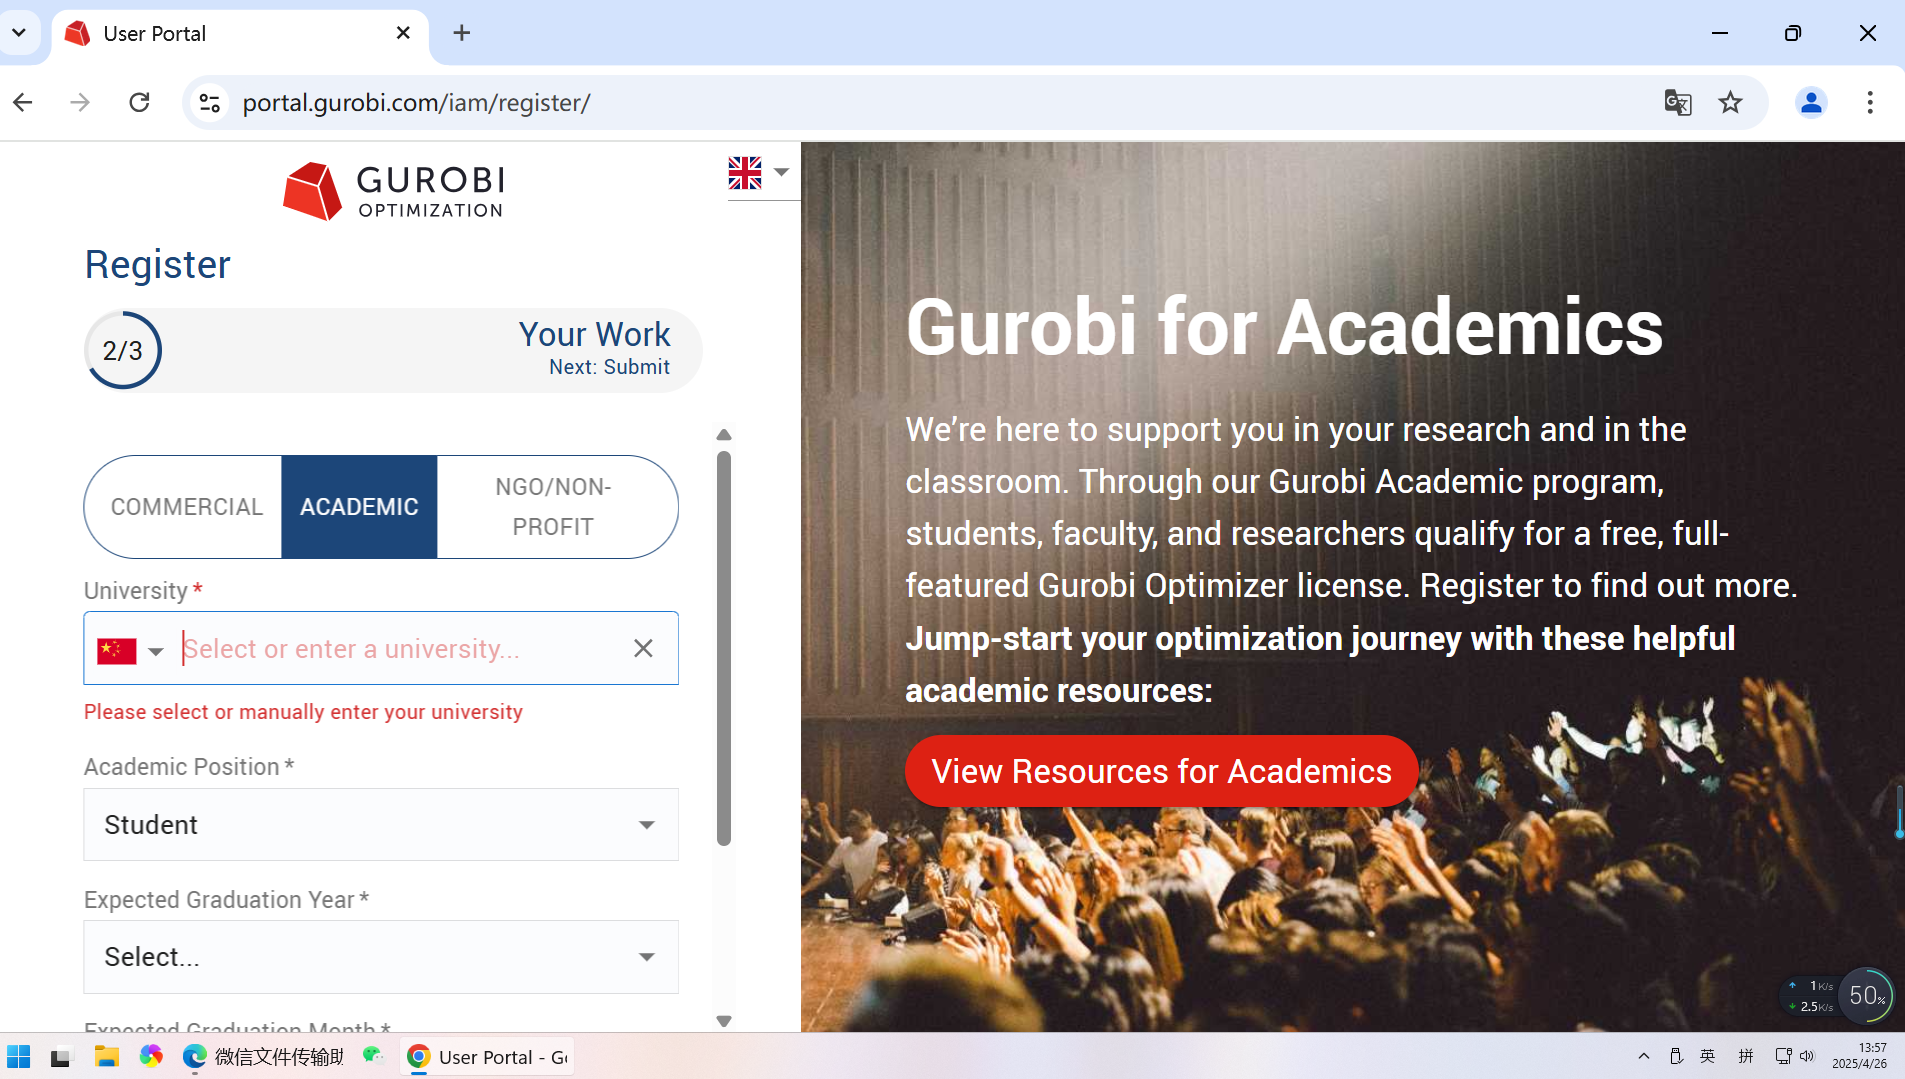
Task: Close the User Portal tab
Action: 403,33
